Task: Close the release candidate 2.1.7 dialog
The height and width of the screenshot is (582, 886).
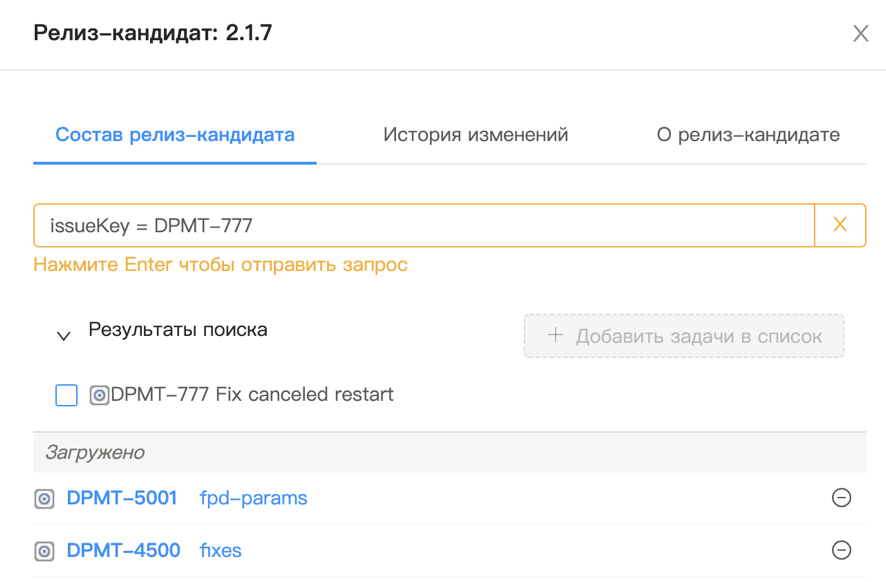Action: coord(860,34)
